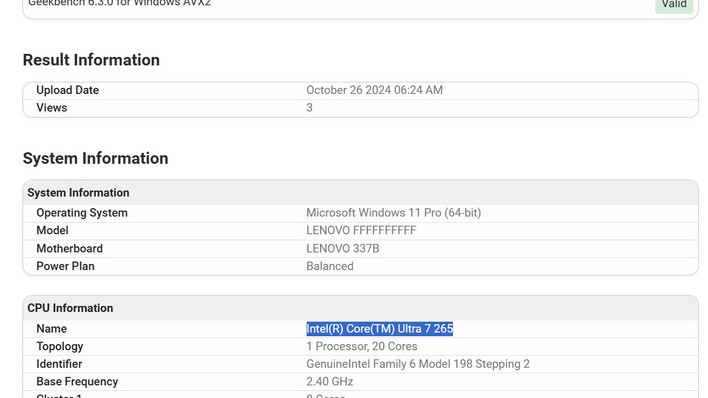The width and height of the screenshot is (708, 398).
Task: Select 'October 26 2024 06:24 AM' value
Action: [374, 90]
